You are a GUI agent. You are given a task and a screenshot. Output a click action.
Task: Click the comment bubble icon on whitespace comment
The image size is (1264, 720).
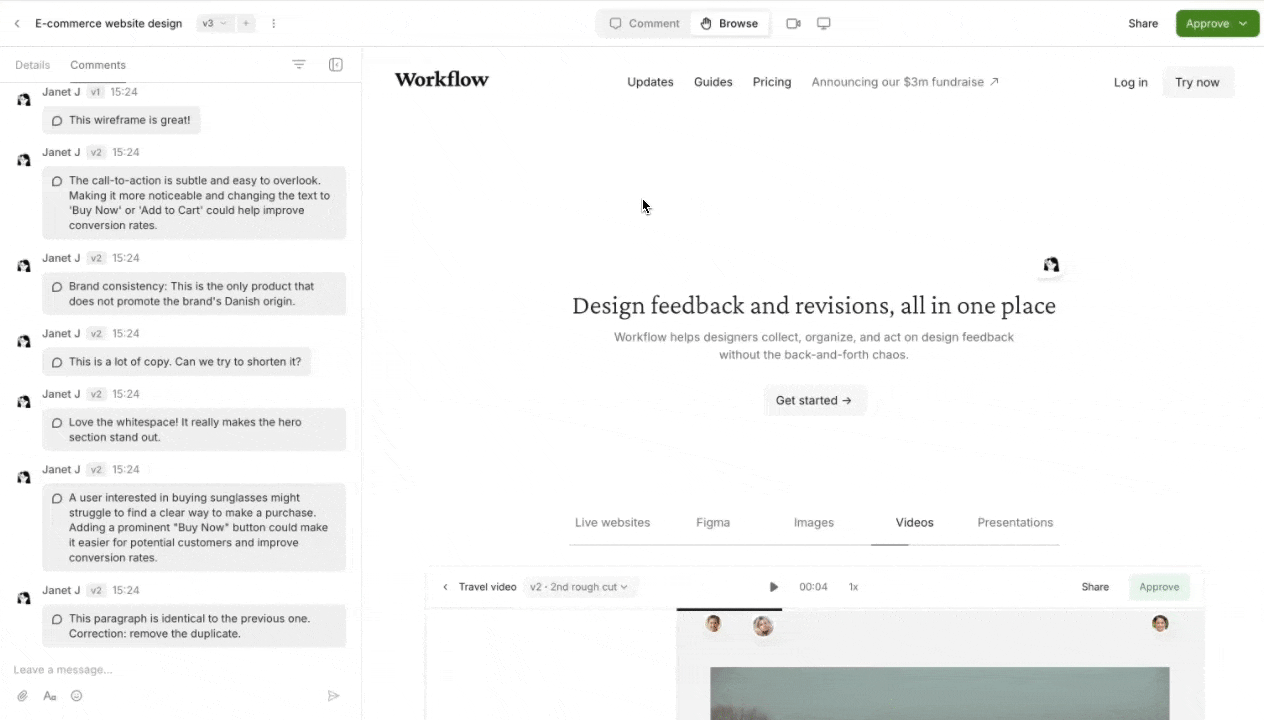[x=57, y=422]
